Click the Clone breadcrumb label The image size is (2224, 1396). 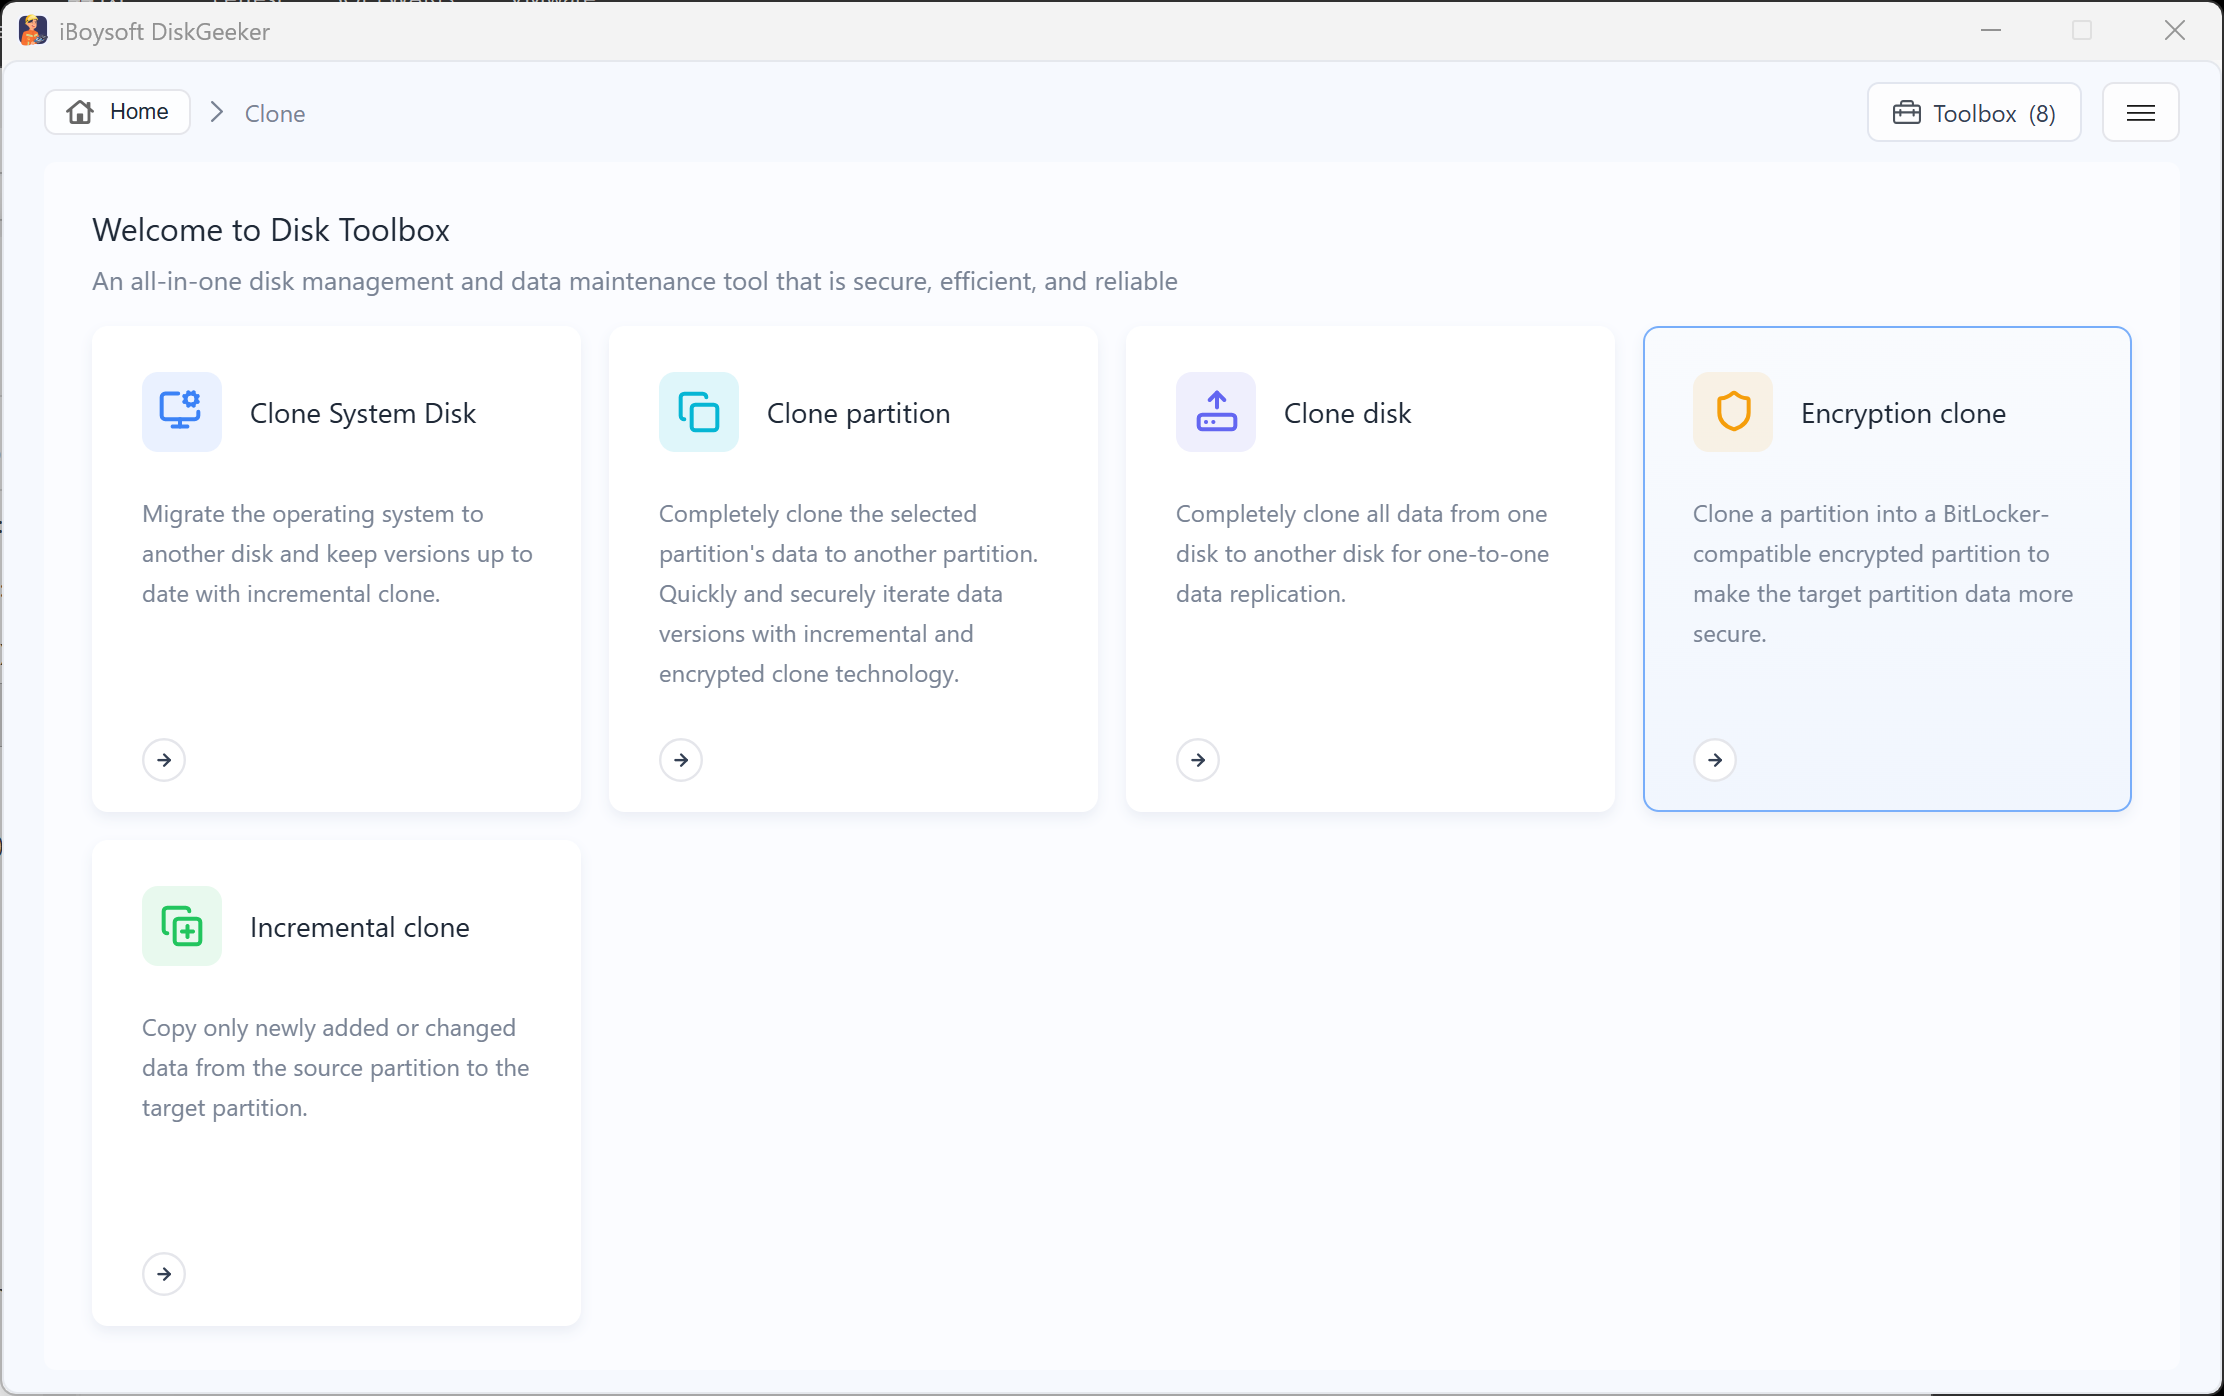275,114
